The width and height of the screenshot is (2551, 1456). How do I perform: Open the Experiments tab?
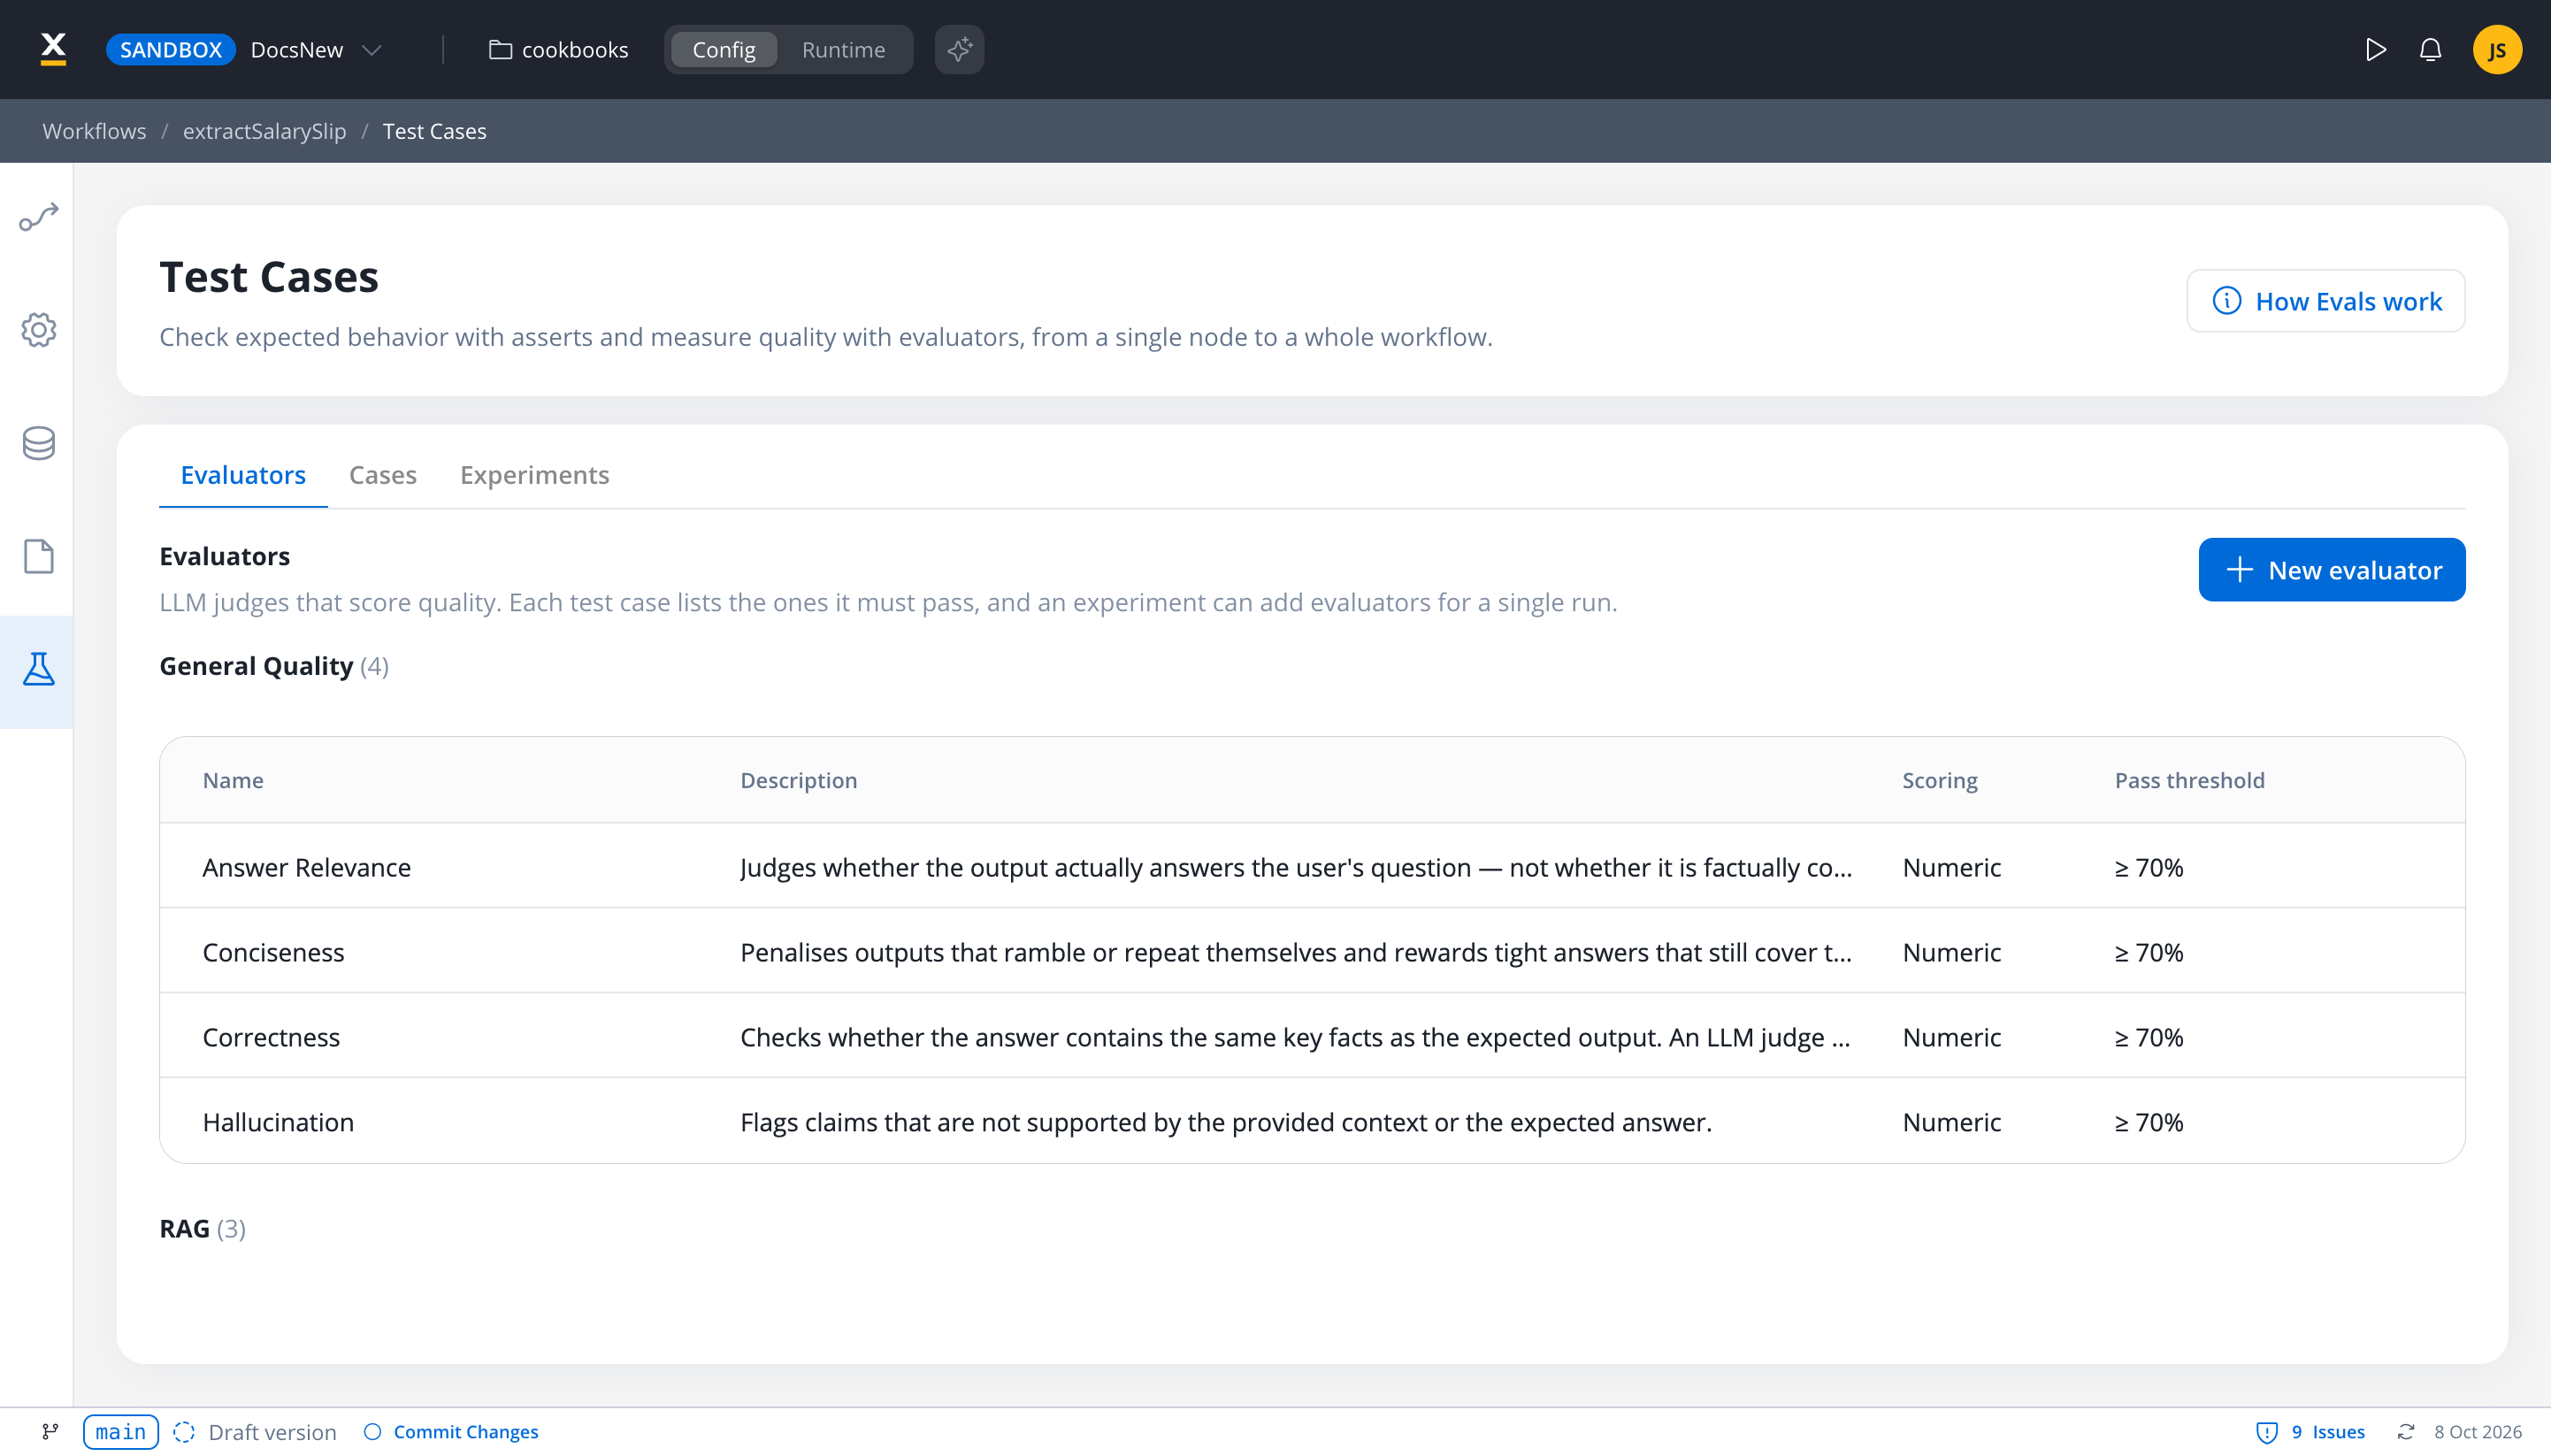tap(534, 475)
